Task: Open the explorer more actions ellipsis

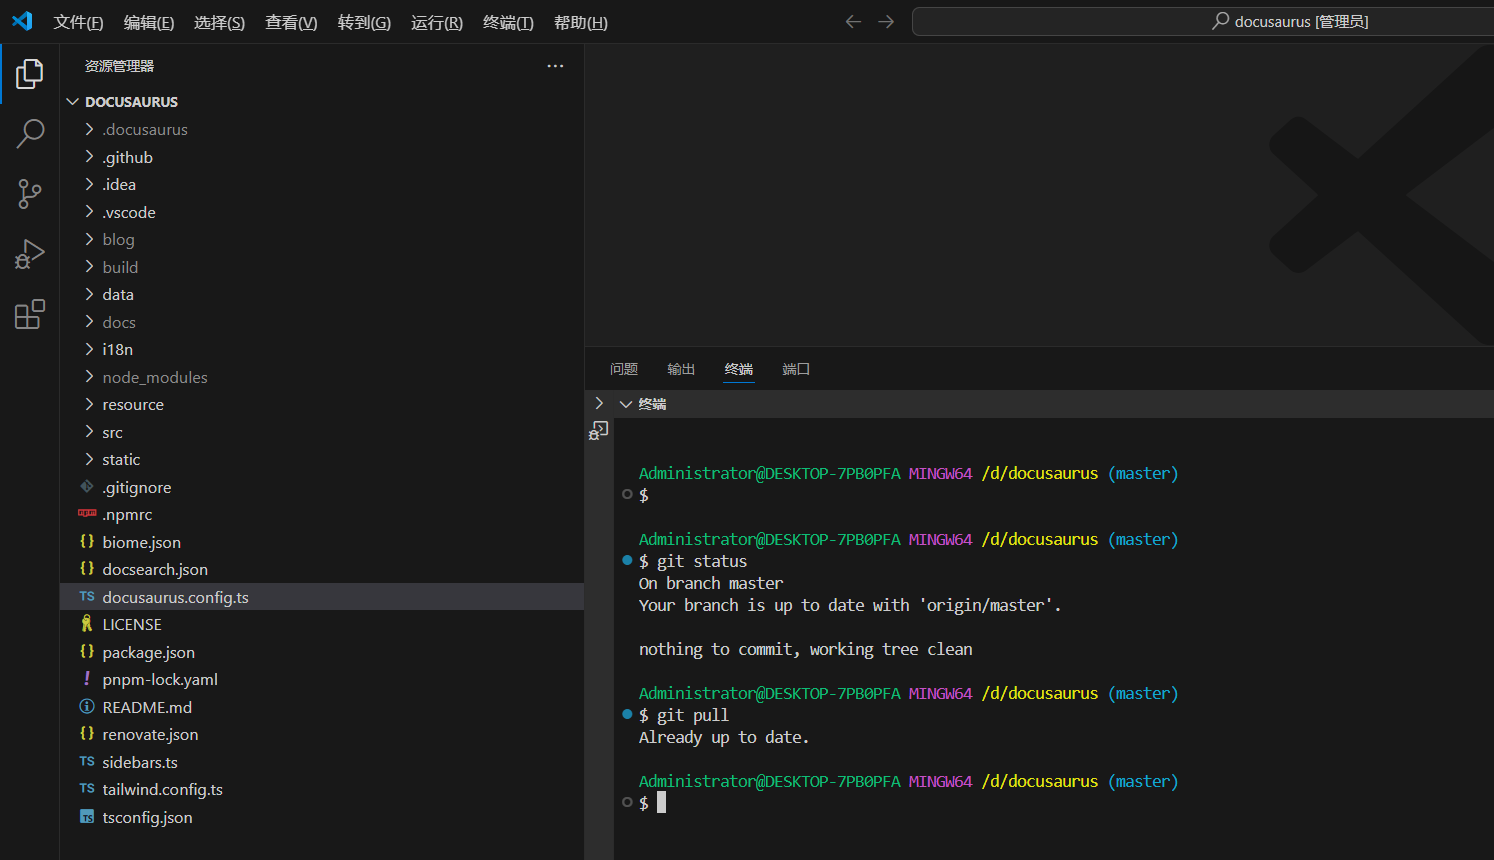Action: click(x=555, y=66)
